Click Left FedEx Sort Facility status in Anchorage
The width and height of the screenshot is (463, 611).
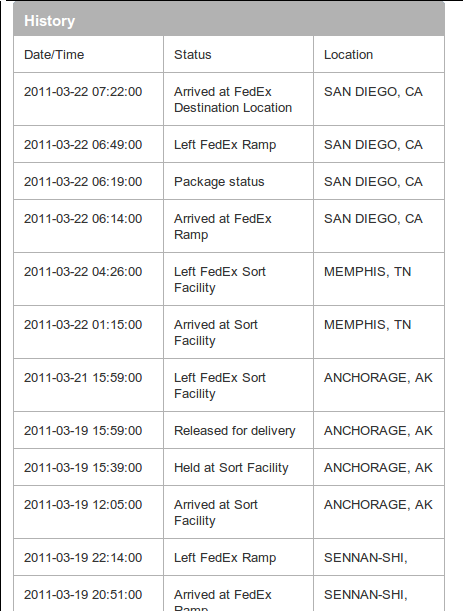click(x=220, y=386)
